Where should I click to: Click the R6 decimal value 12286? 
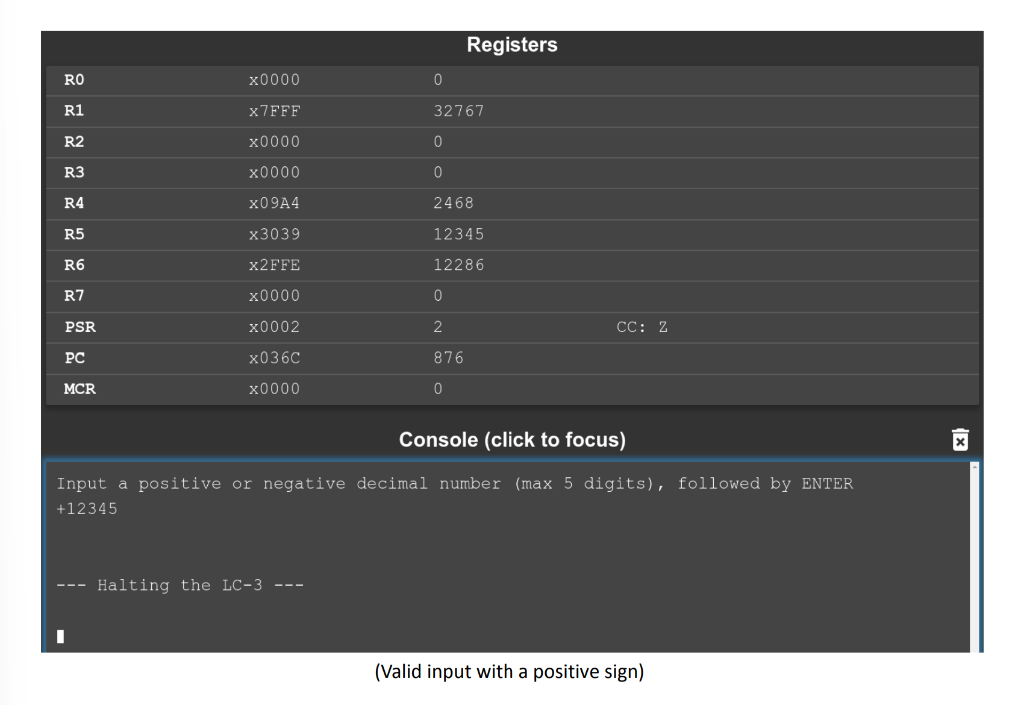click(458, 265)
